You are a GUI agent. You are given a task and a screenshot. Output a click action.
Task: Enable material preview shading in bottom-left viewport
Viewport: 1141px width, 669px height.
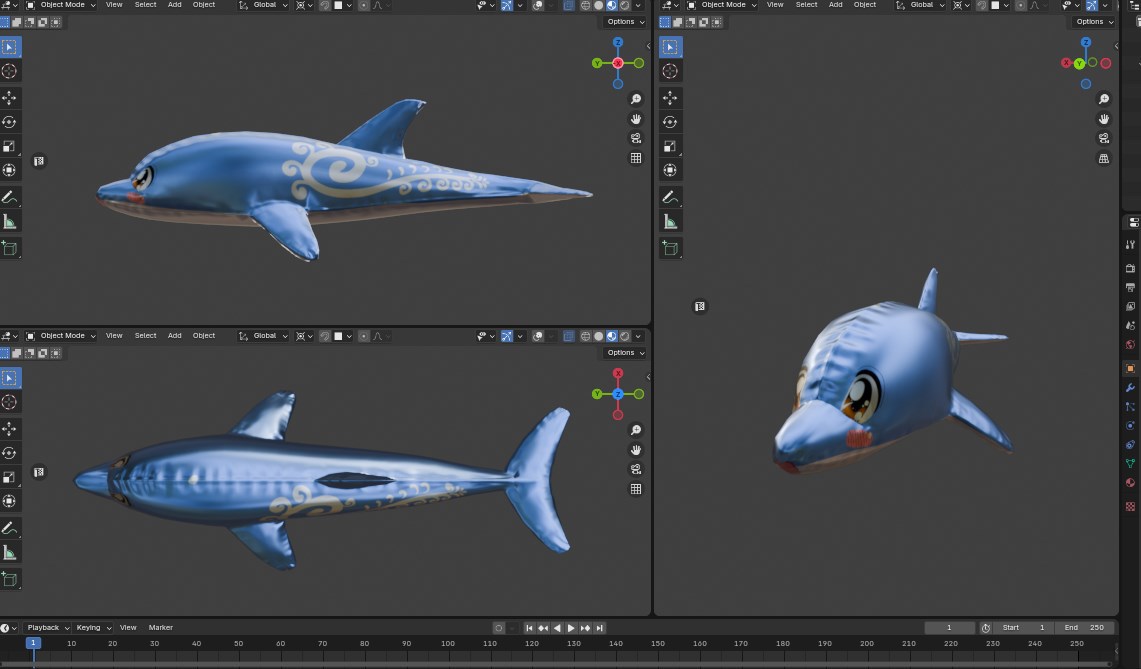tap(612, 336)
